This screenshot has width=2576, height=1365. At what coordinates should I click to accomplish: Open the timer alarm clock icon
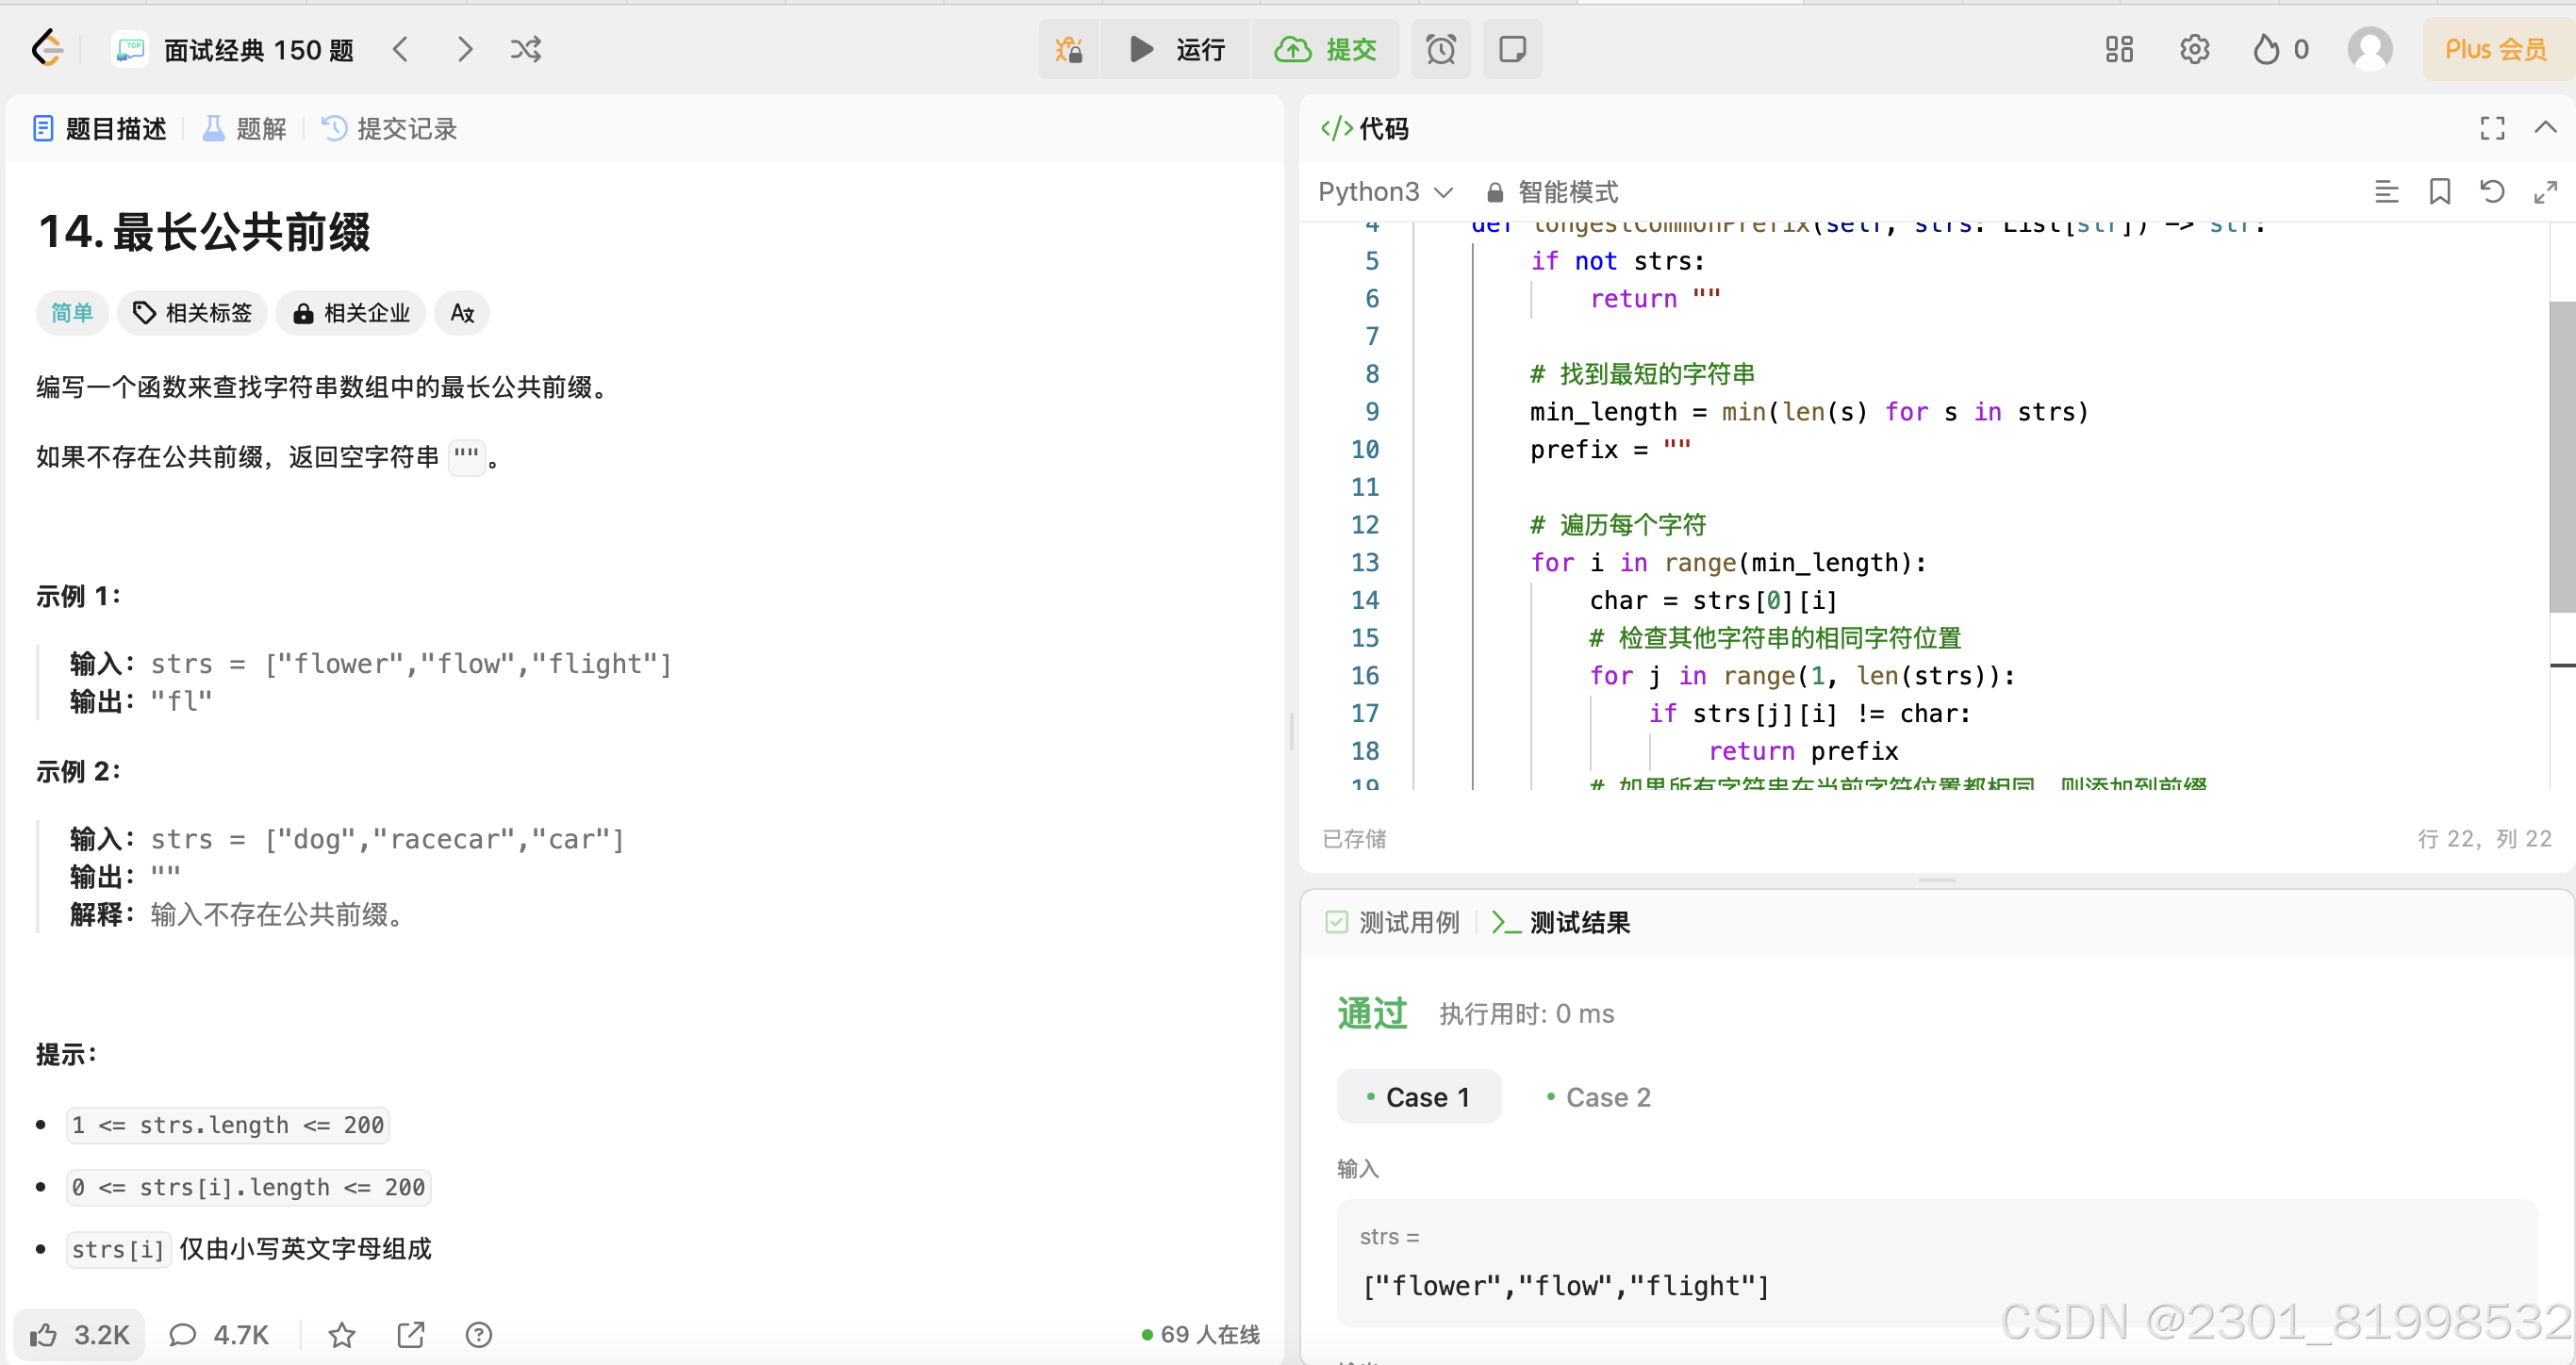click(1440, 49)
